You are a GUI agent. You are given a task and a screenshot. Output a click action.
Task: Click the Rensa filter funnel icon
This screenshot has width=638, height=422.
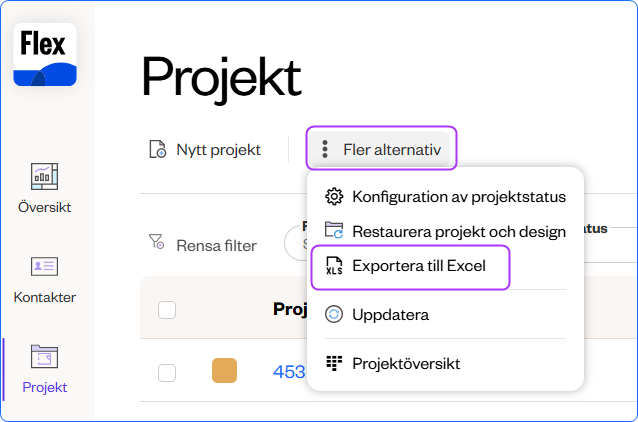tap(156, 242)
